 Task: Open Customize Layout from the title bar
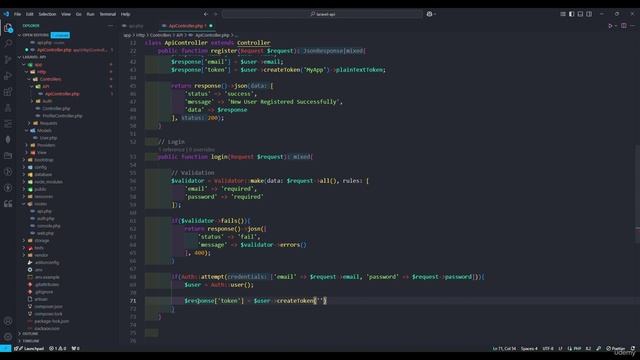pos(563,14)
